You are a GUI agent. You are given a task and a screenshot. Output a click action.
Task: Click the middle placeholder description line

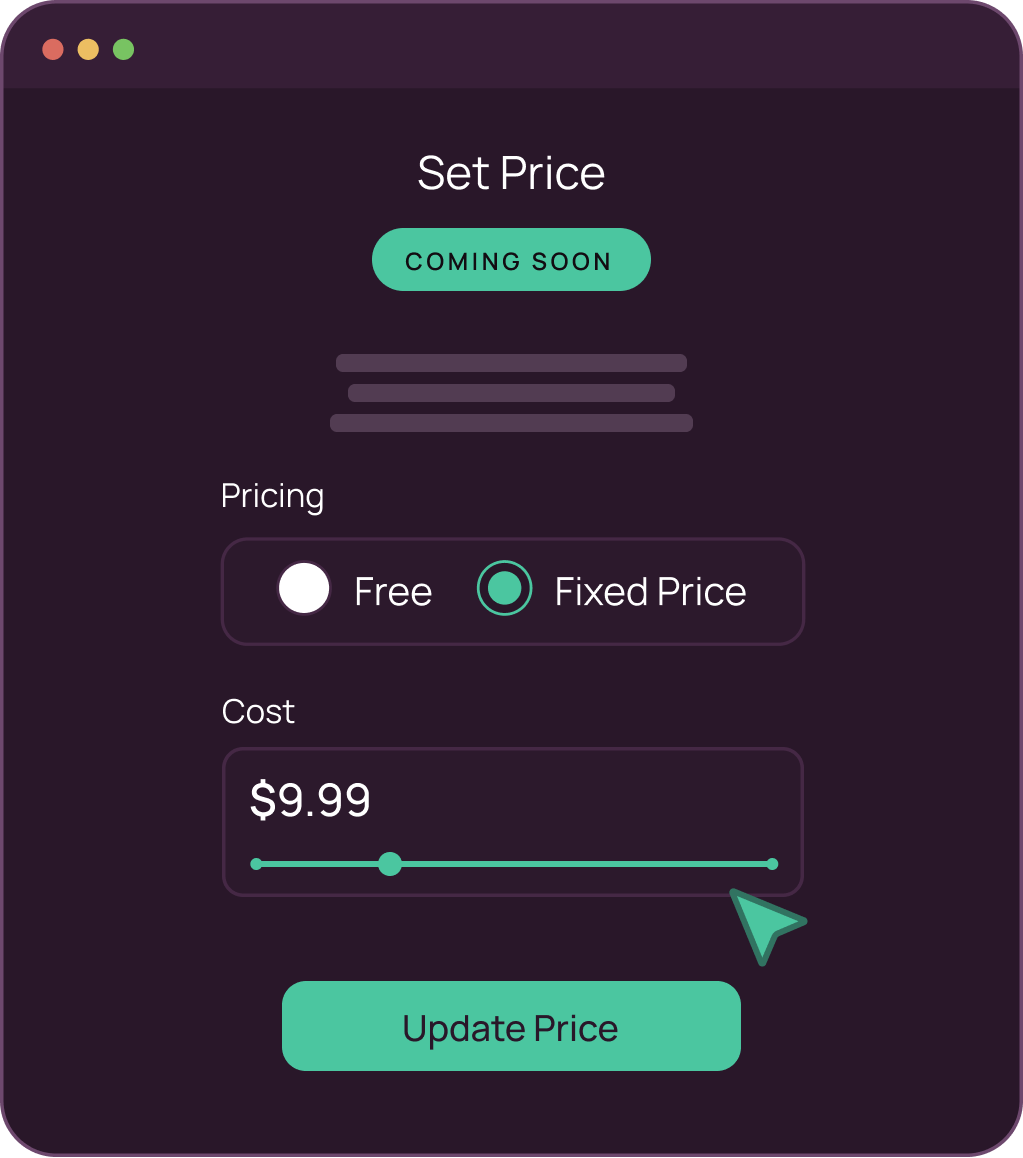511,392
